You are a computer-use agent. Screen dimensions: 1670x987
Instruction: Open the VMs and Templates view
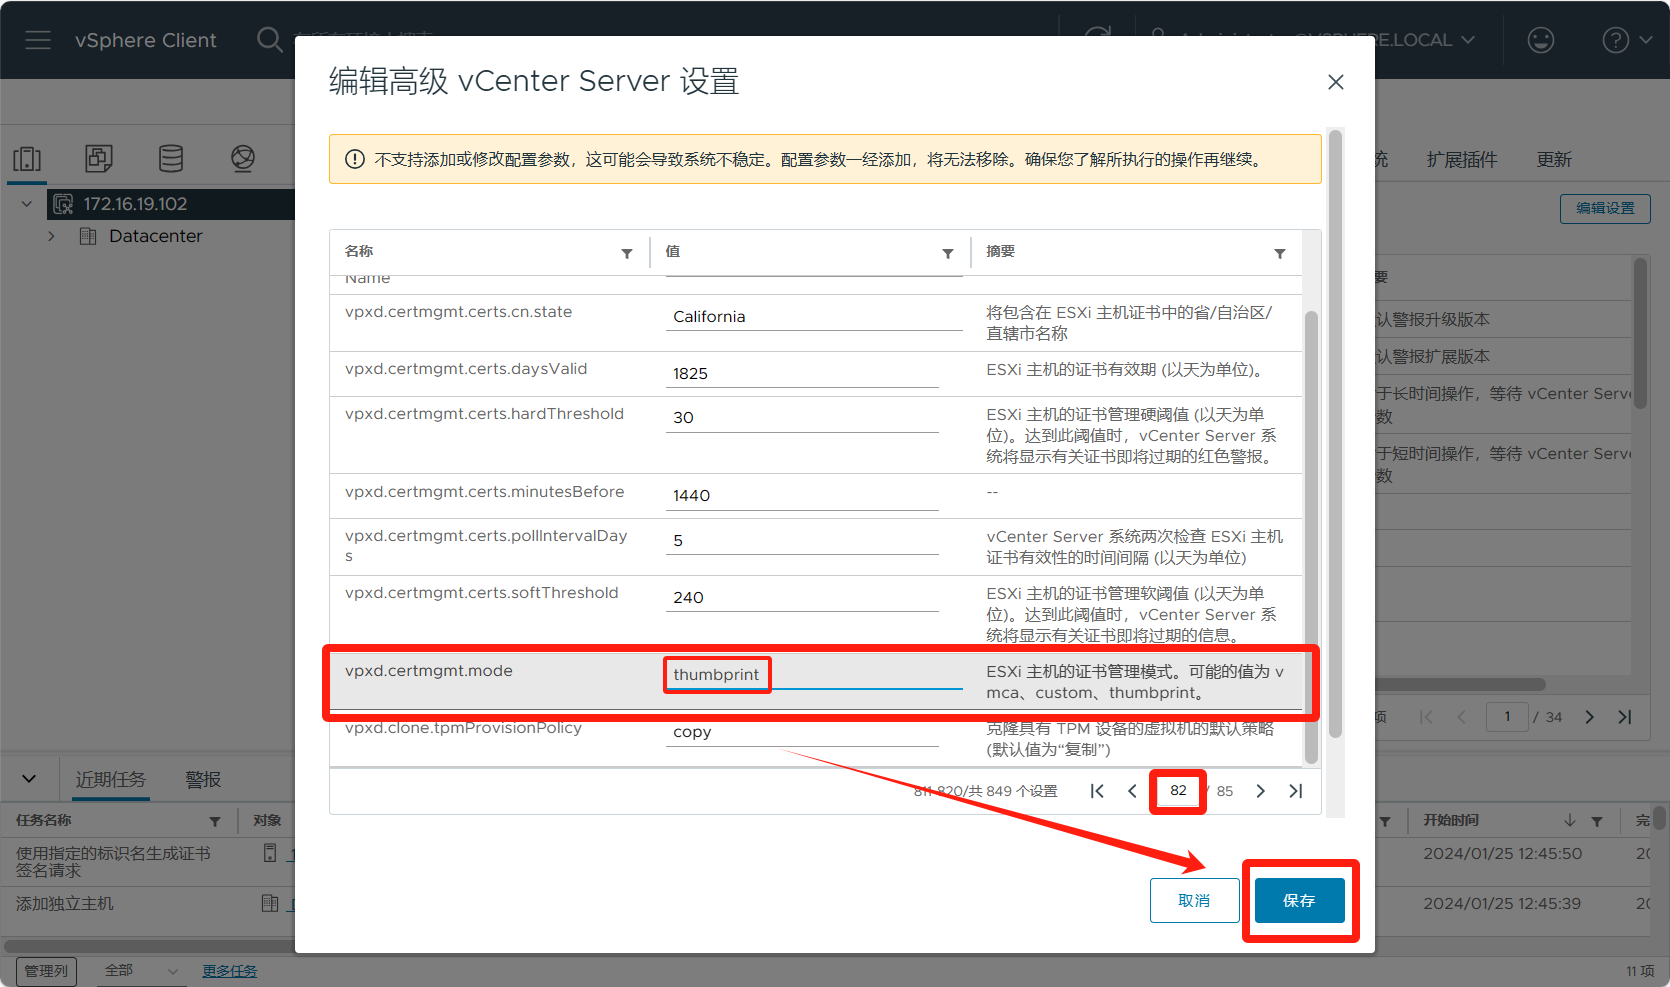pos(98,158)
